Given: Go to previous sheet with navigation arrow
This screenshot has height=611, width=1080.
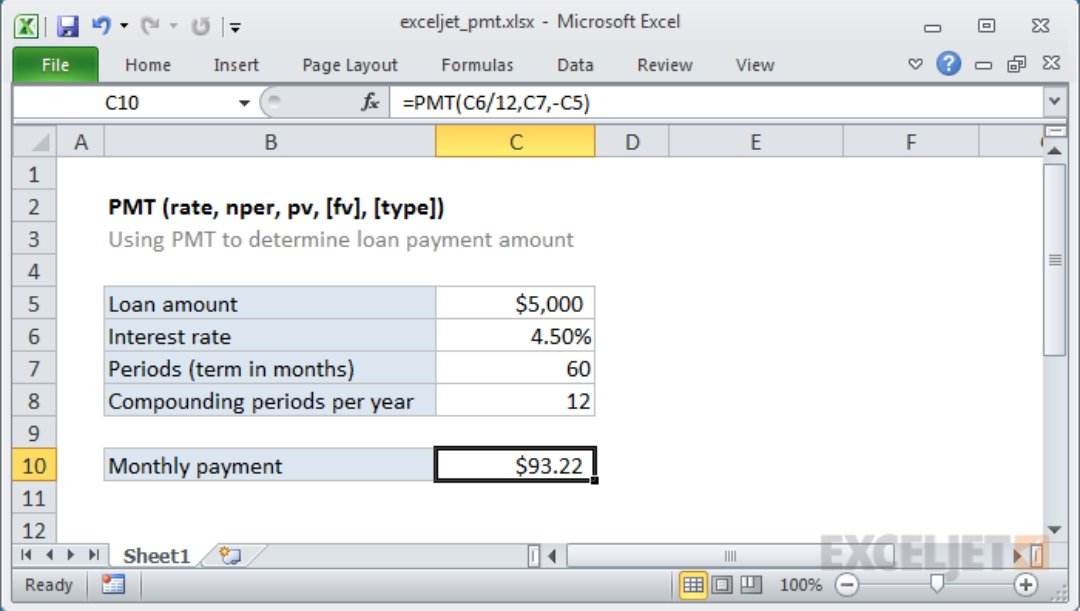Looking at the screenshot, I should point(49,555).
